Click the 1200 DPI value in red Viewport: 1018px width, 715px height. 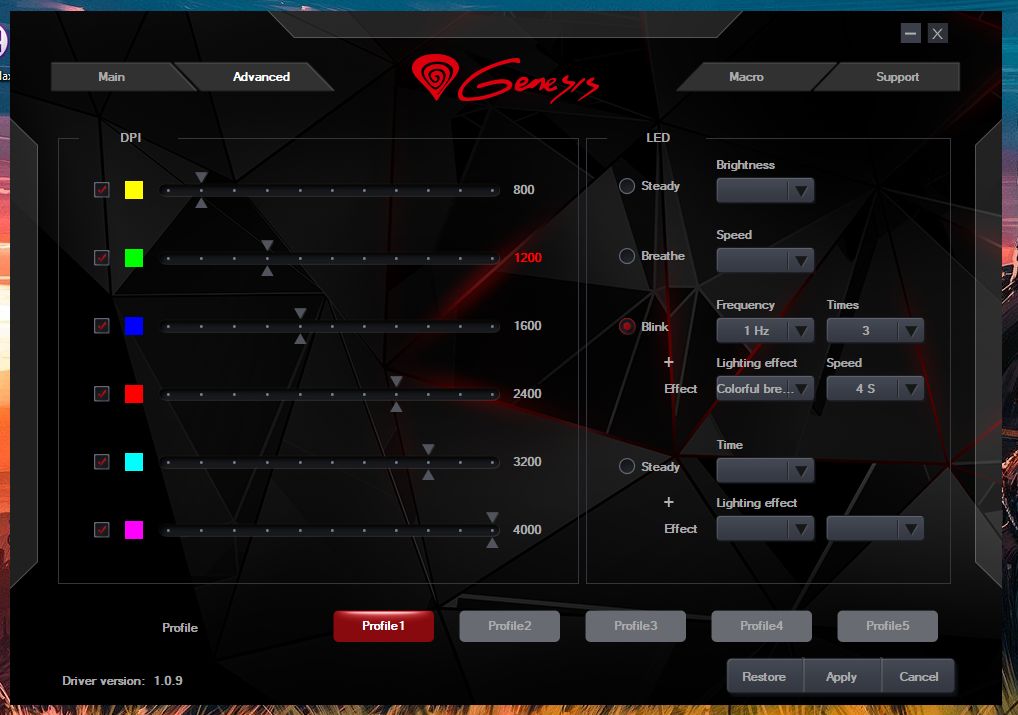[x=527, y=258]
